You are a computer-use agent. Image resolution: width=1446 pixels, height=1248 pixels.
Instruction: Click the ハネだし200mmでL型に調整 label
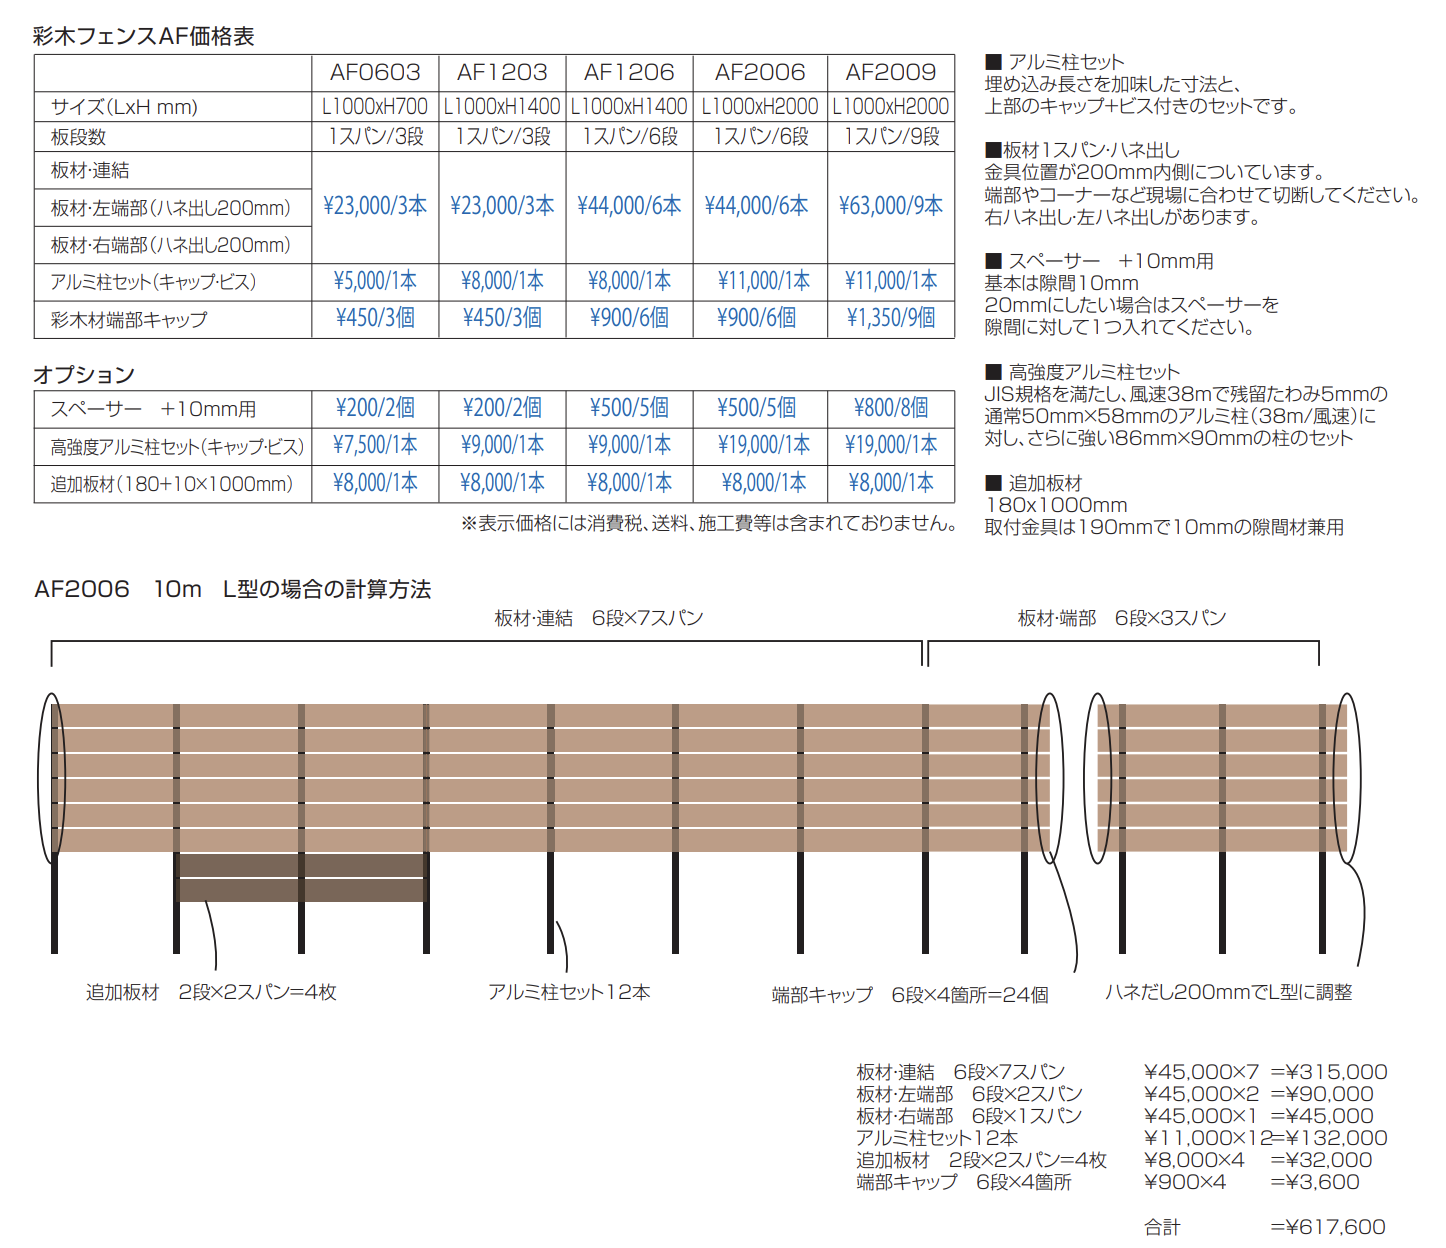pos(1229,992)
